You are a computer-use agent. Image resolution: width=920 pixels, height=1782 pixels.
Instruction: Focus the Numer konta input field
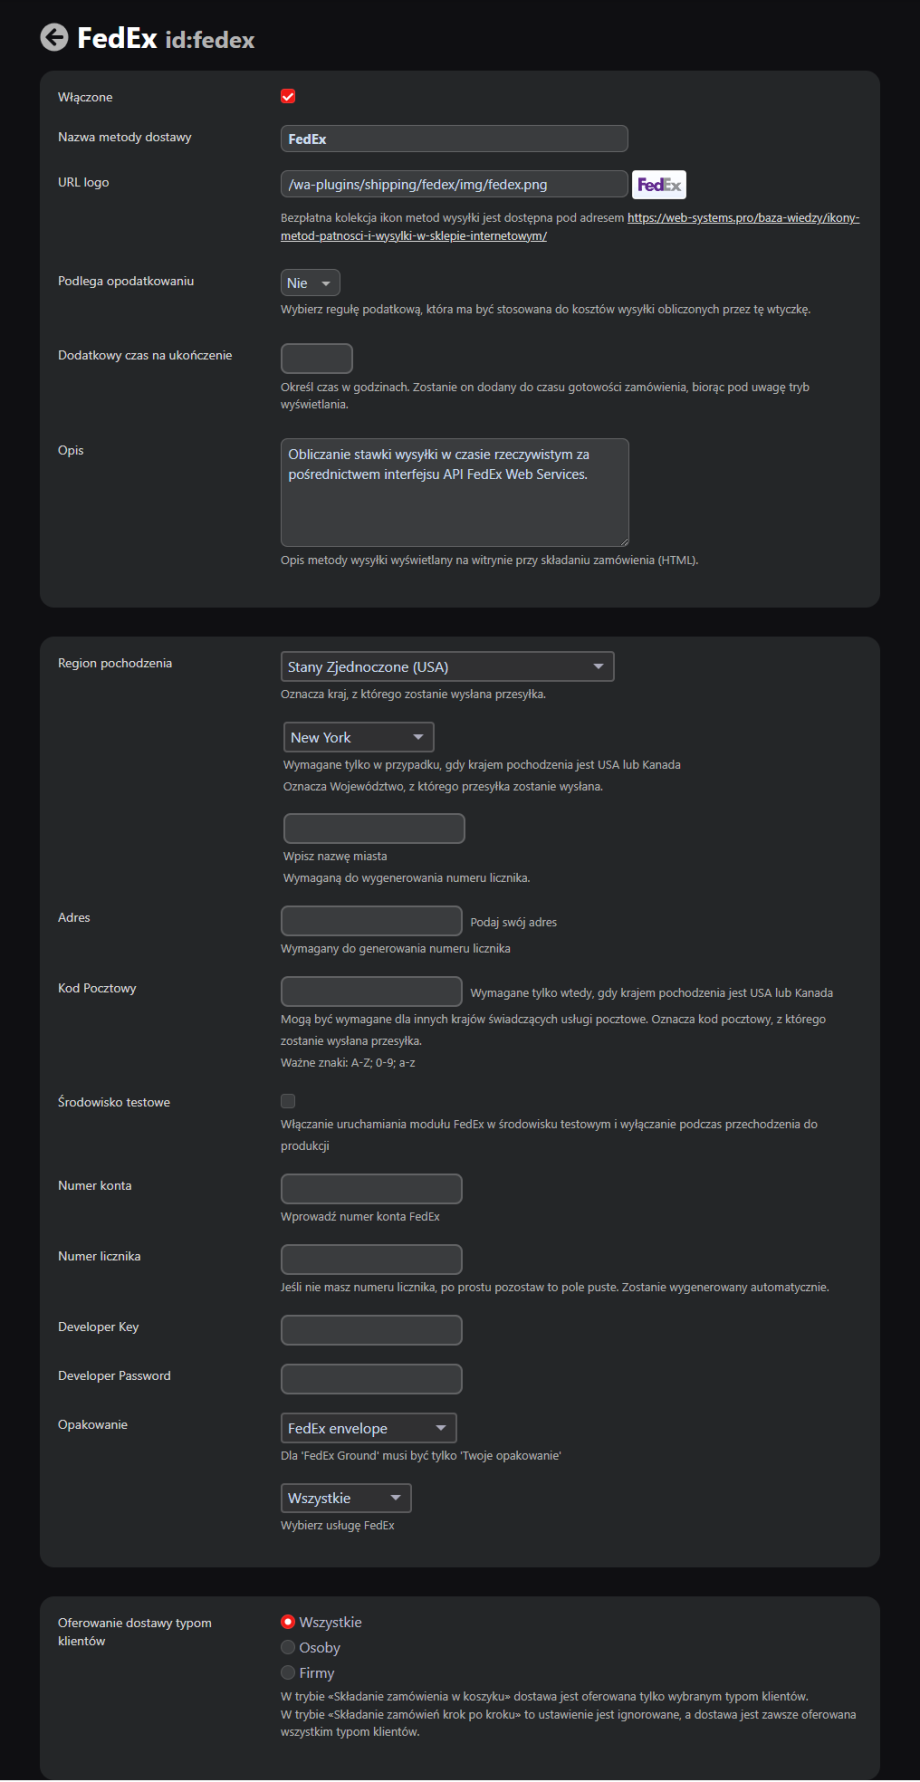tap(371, 1189)
